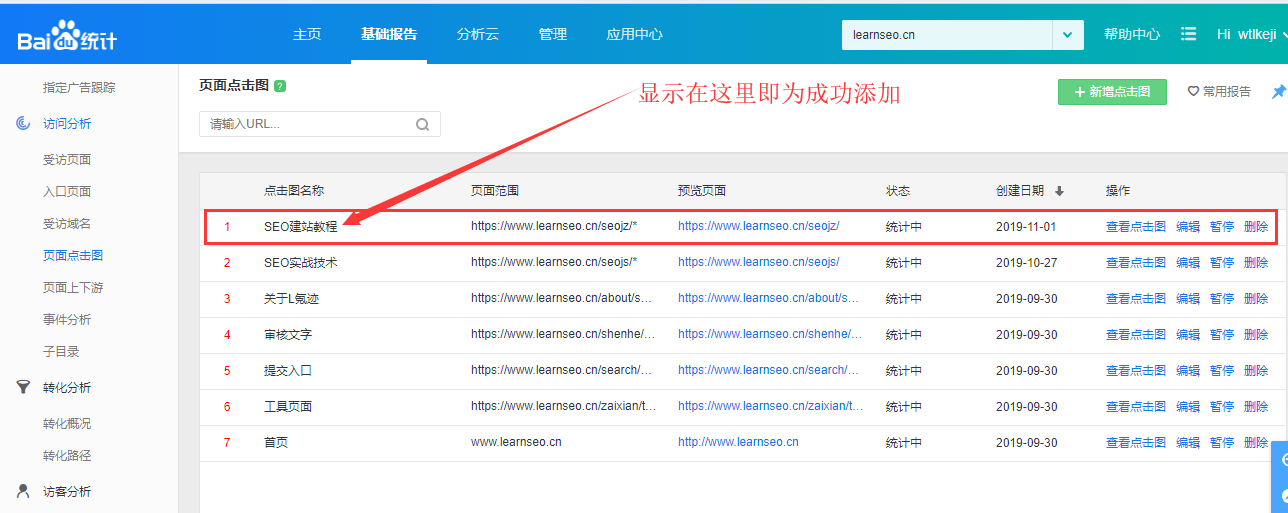The height and width of the screenshot is (513, 1288).
Task: Click the 访客分析 person icon
Action: (x=23, y=491)
